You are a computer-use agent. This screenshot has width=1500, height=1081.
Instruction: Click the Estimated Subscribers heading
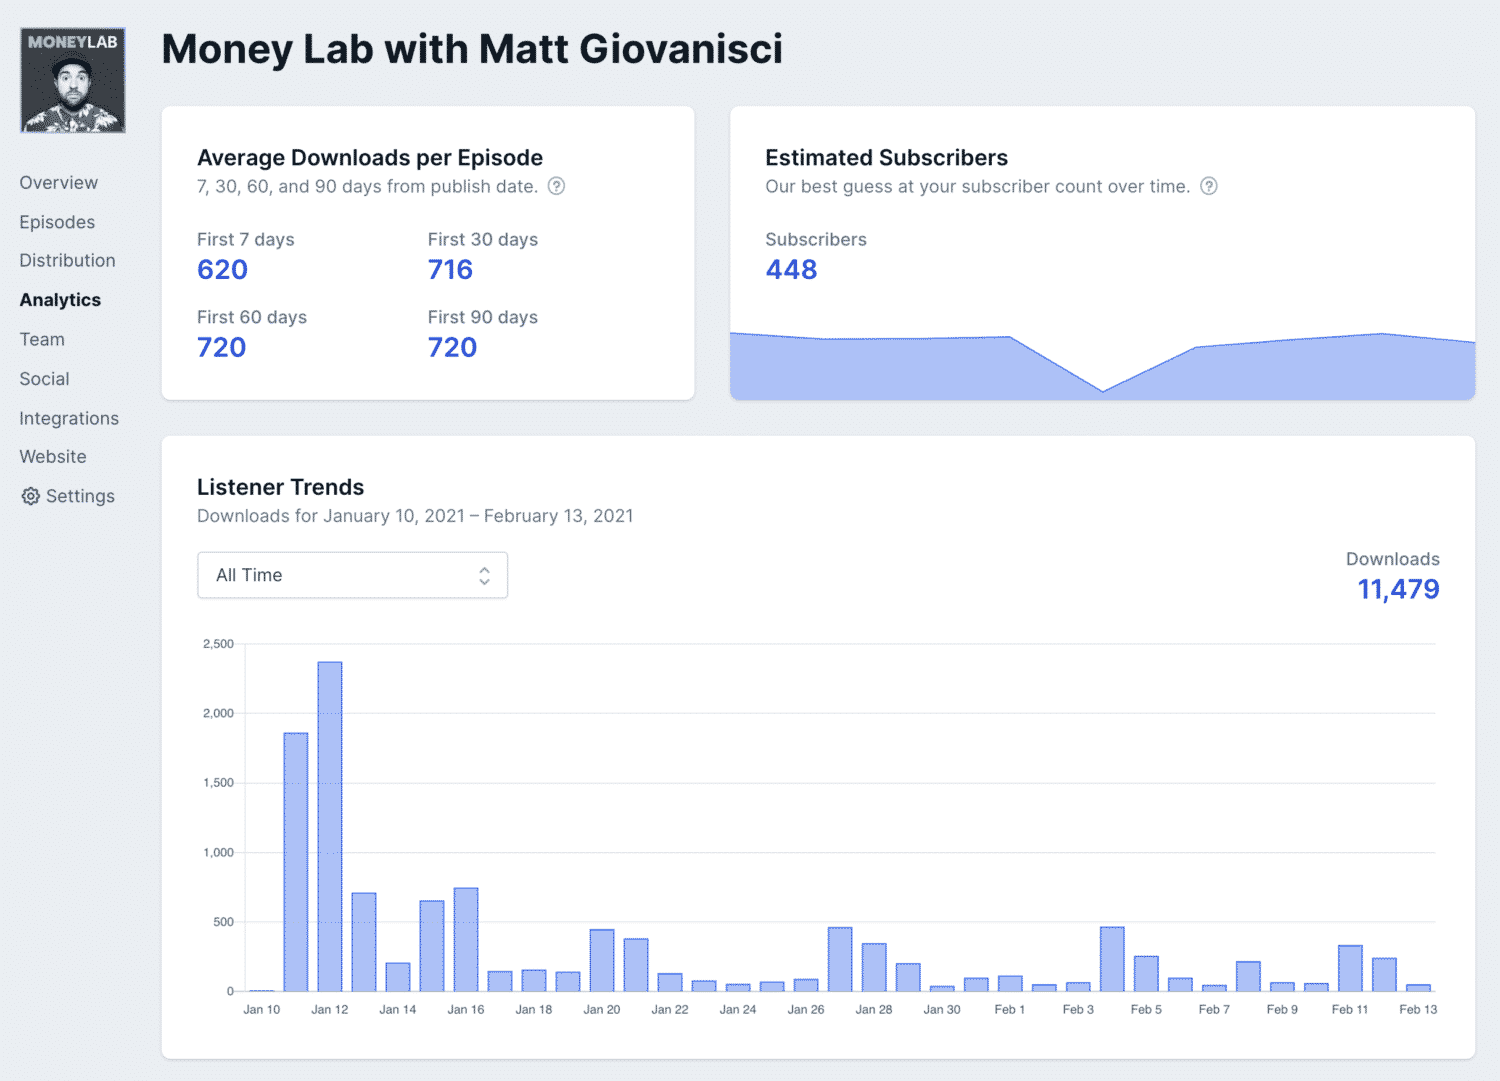(887, 158)
